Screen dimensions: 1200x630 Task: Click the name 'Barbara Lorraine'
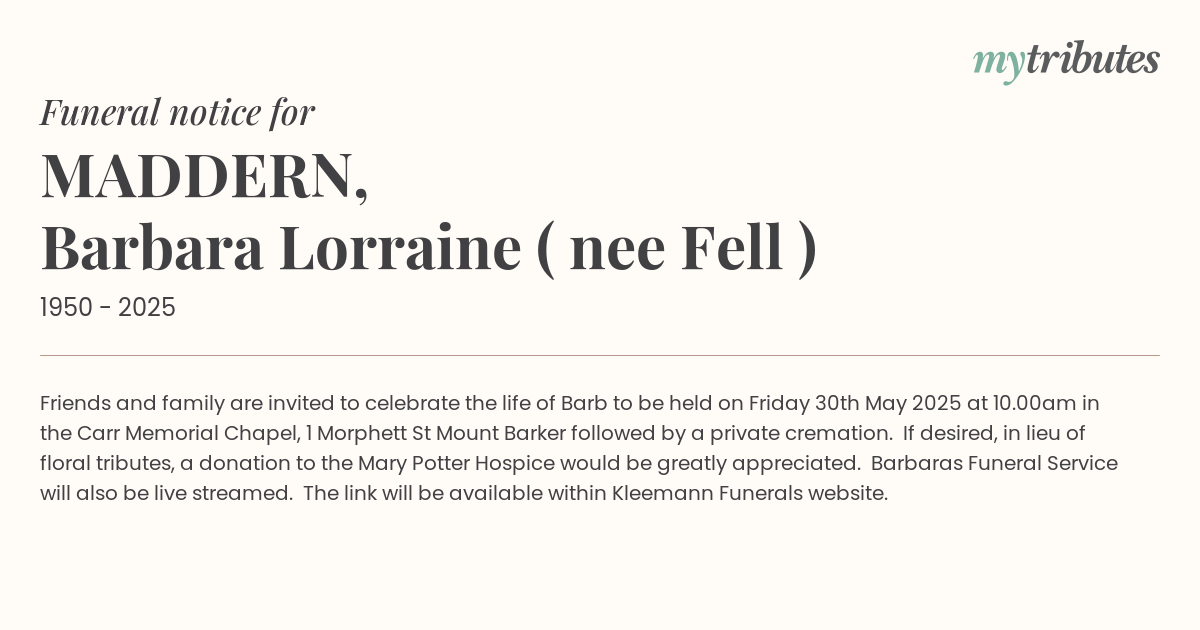pyautogui.click(x=281, y=249)
